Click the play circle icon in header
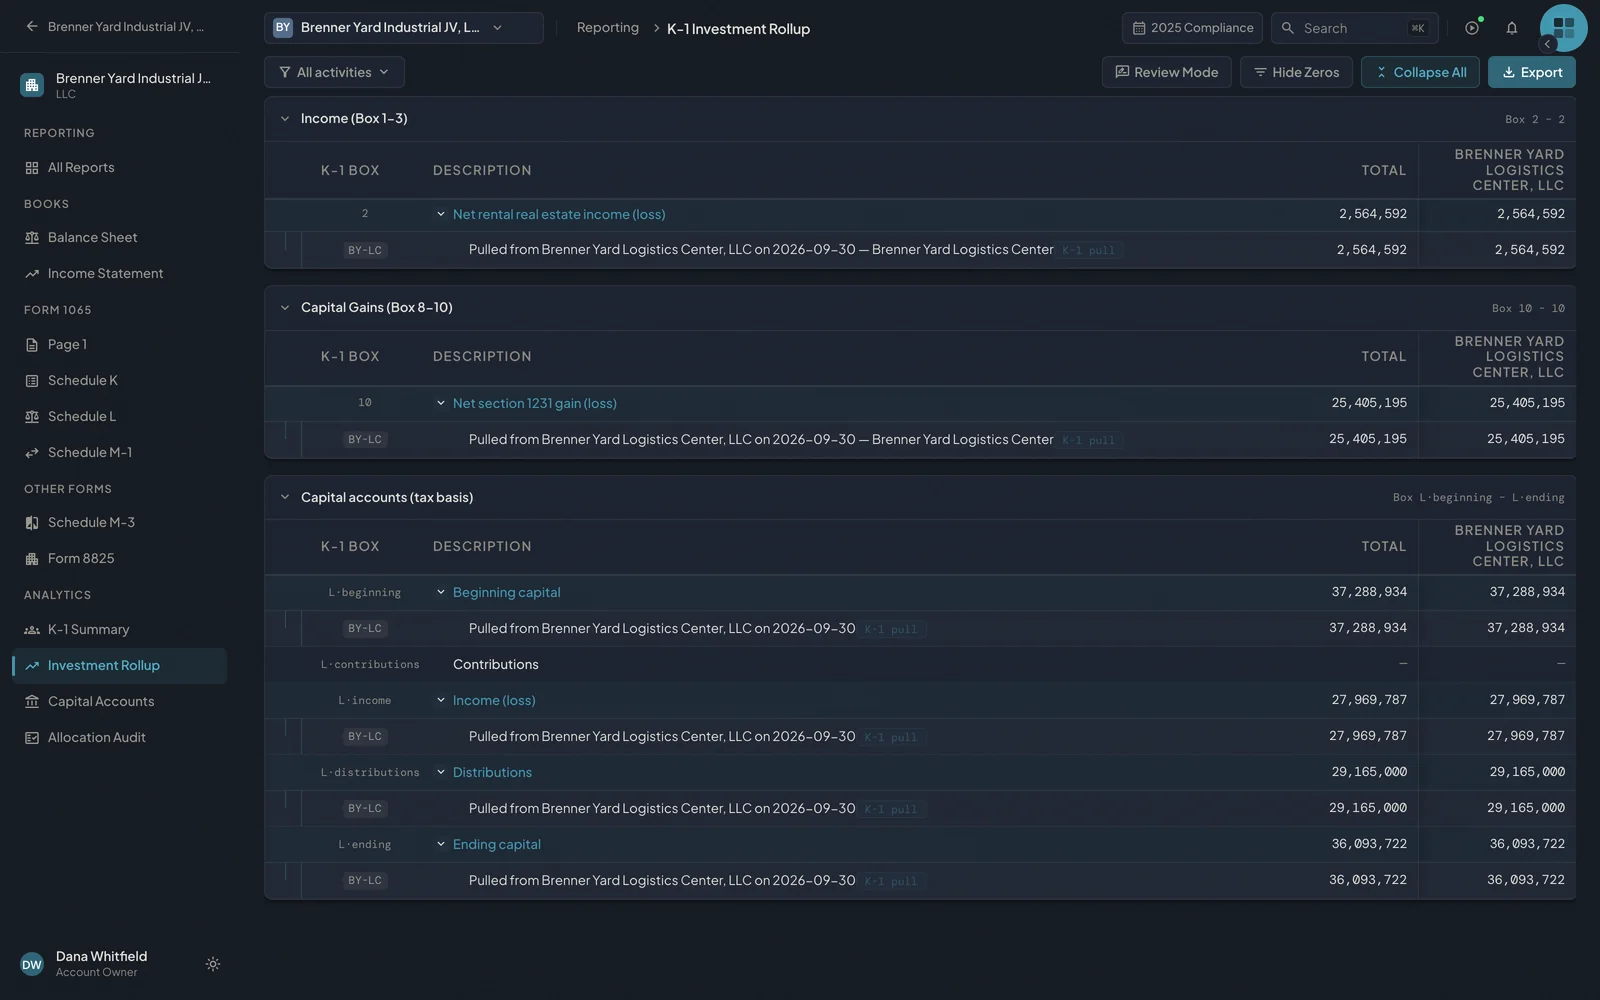The image size is (1600, 1000). [x=1472, y=28]
